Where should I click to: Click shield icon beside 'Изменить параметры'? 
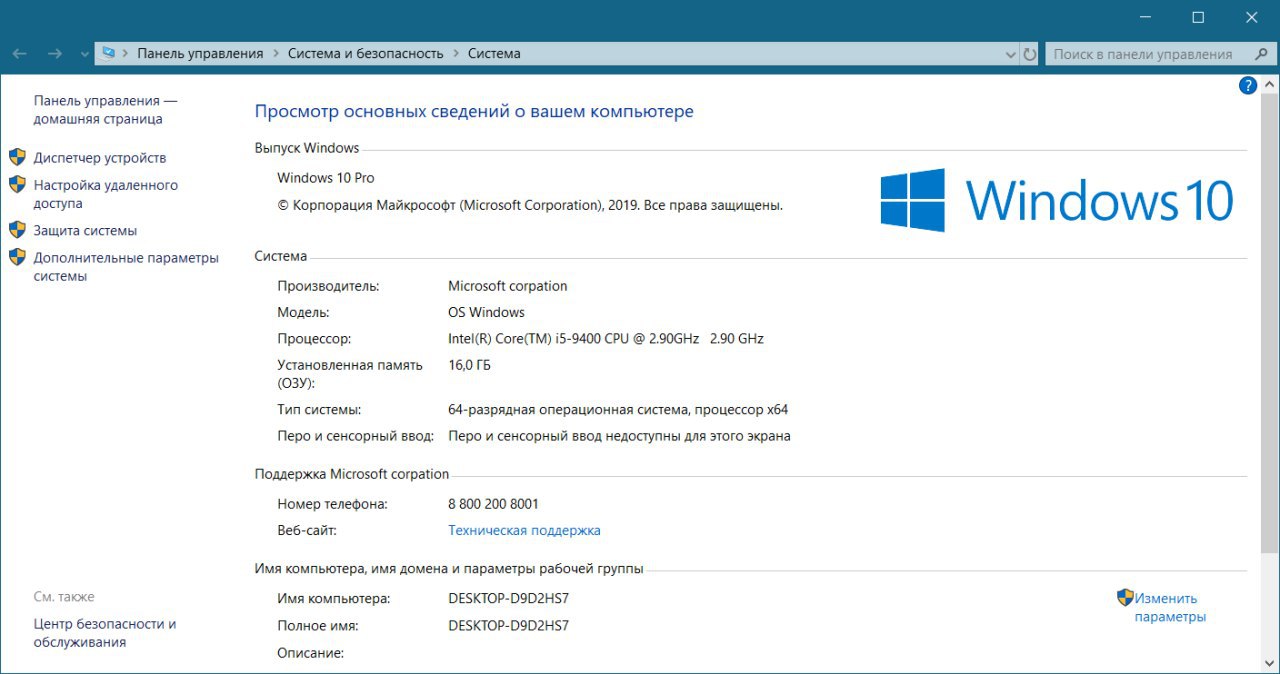point(1125,598)
